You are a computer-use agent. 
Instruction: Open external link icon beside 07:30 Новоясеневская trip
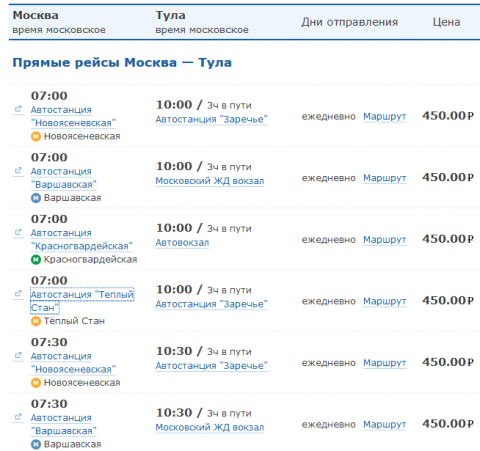[18, 355]
